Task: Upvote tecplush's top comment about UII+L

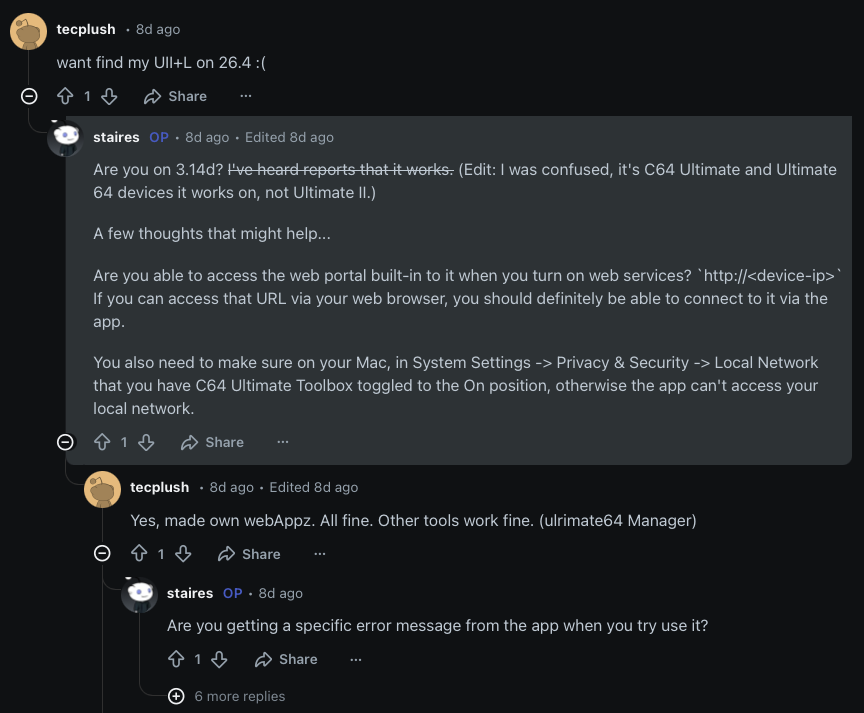Action: tap(65, 96)
